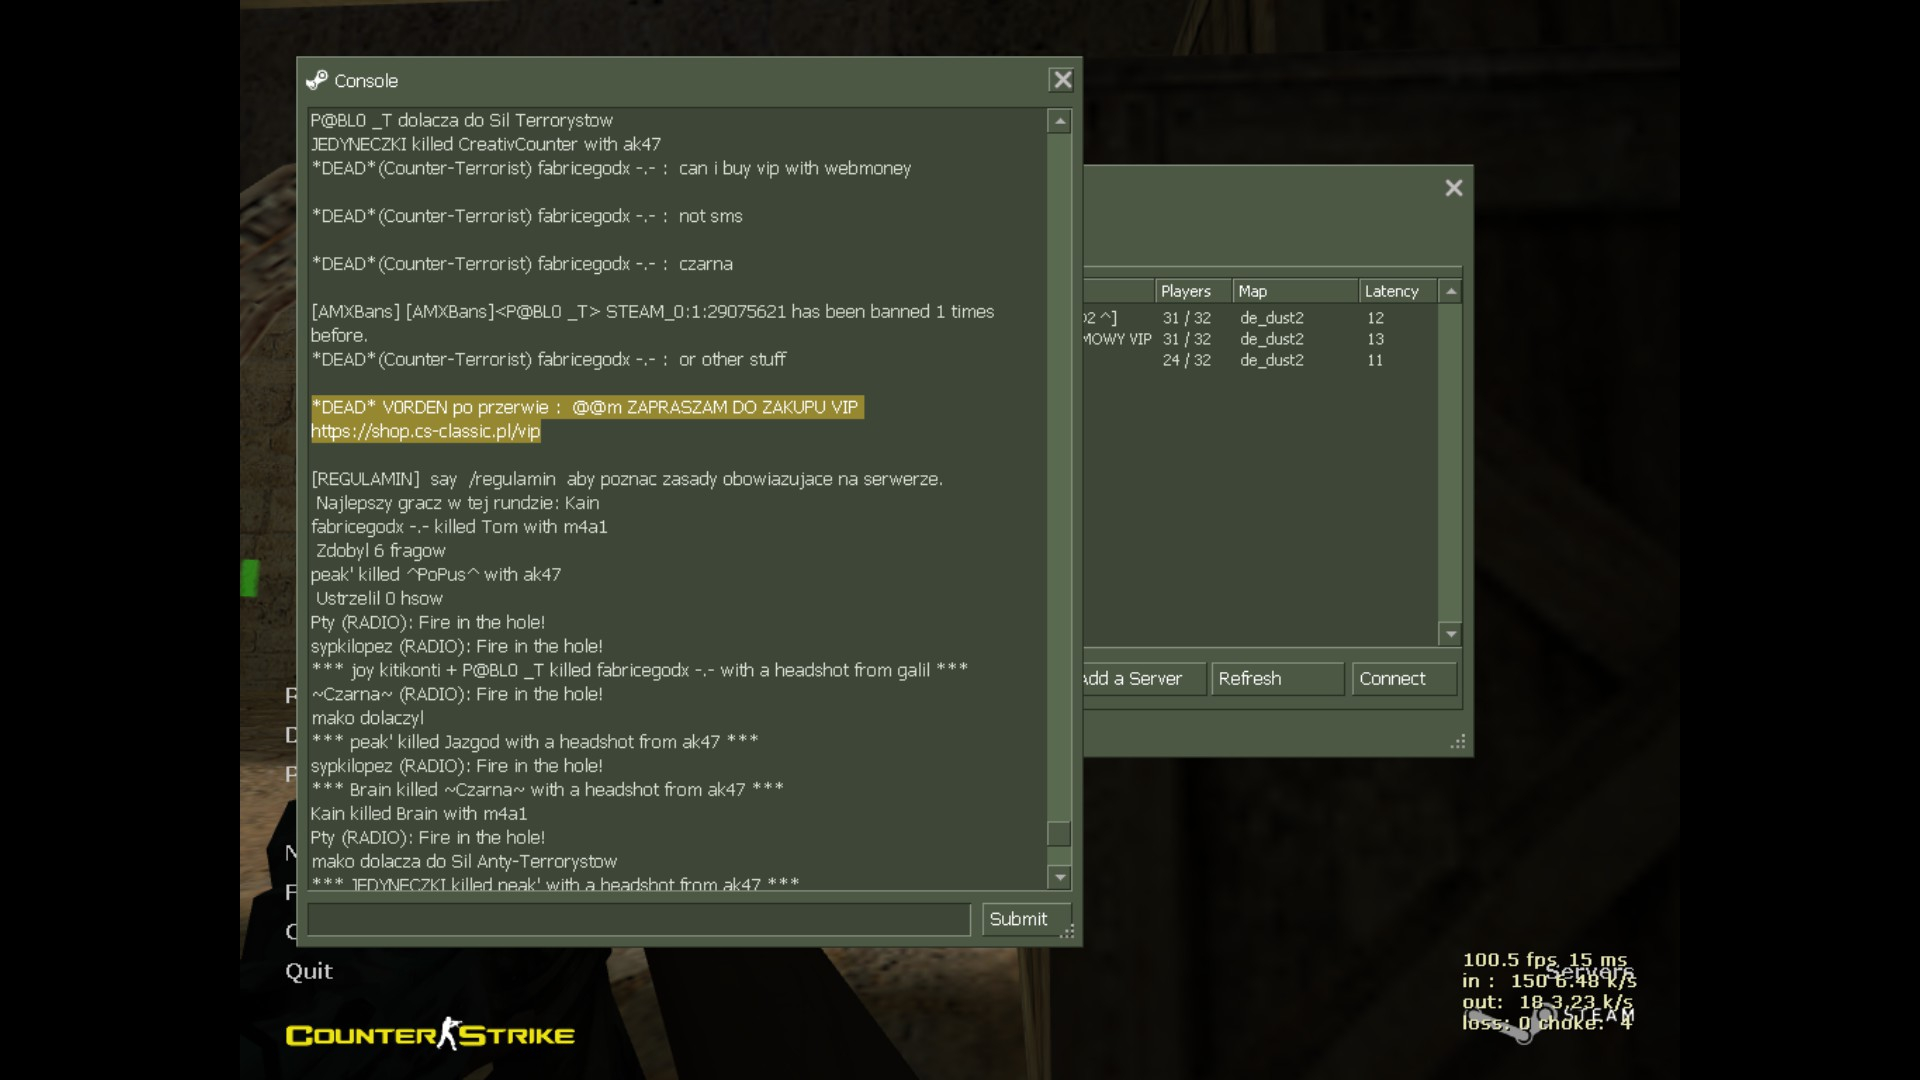Click the Refresh button
The width and height of the screenshot is (1920, 1080).
pyautogui.click(x=1276, y=678)
